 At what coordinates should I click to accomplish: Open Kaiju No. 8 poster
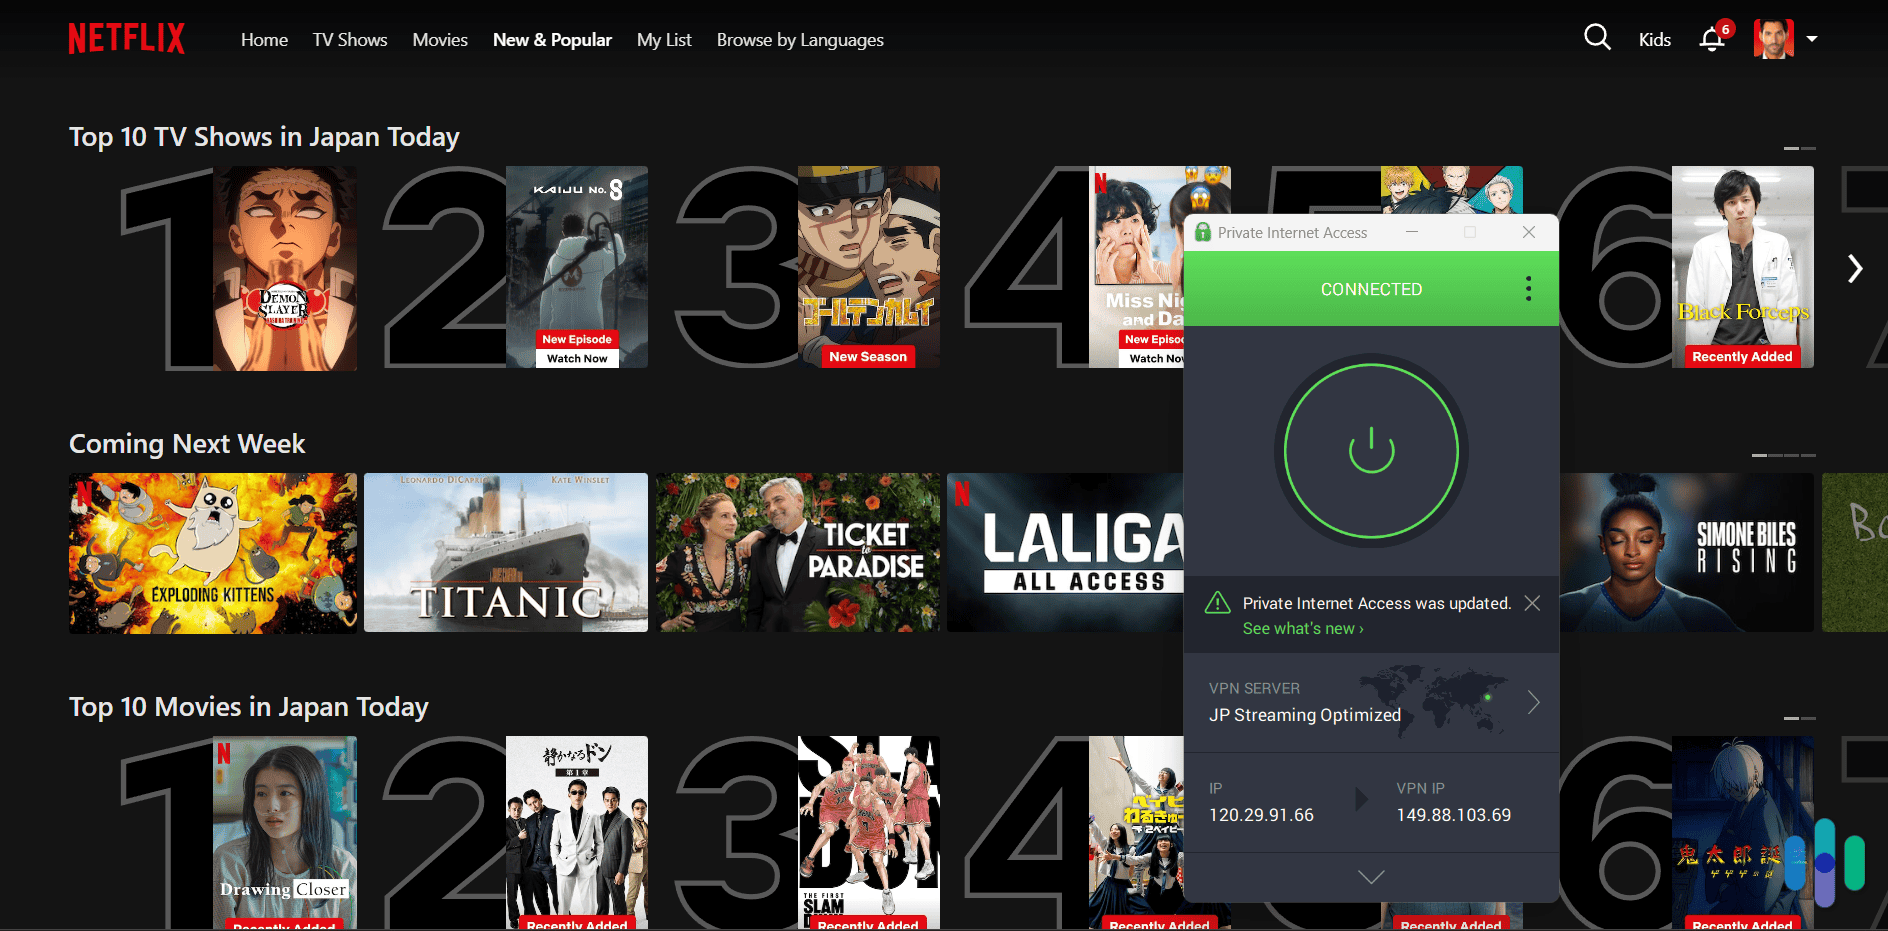click(x=577, y=267)
